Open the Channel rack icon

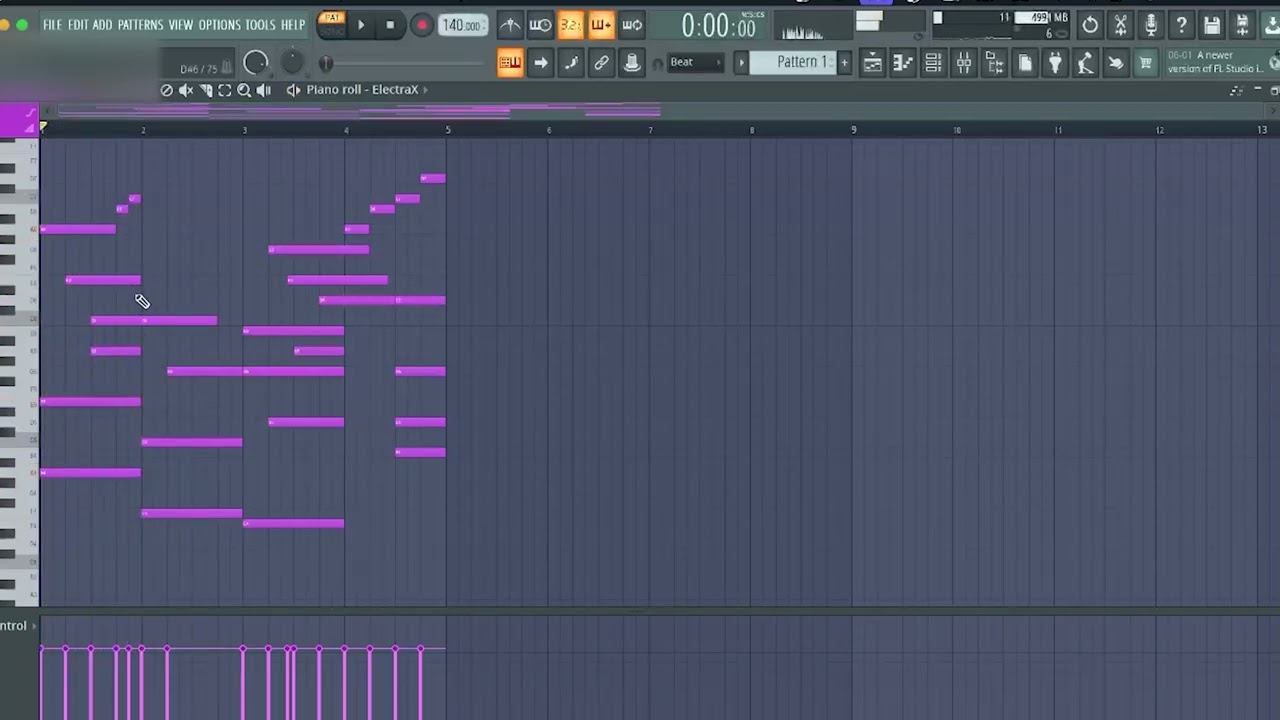(x=933, y=63)
